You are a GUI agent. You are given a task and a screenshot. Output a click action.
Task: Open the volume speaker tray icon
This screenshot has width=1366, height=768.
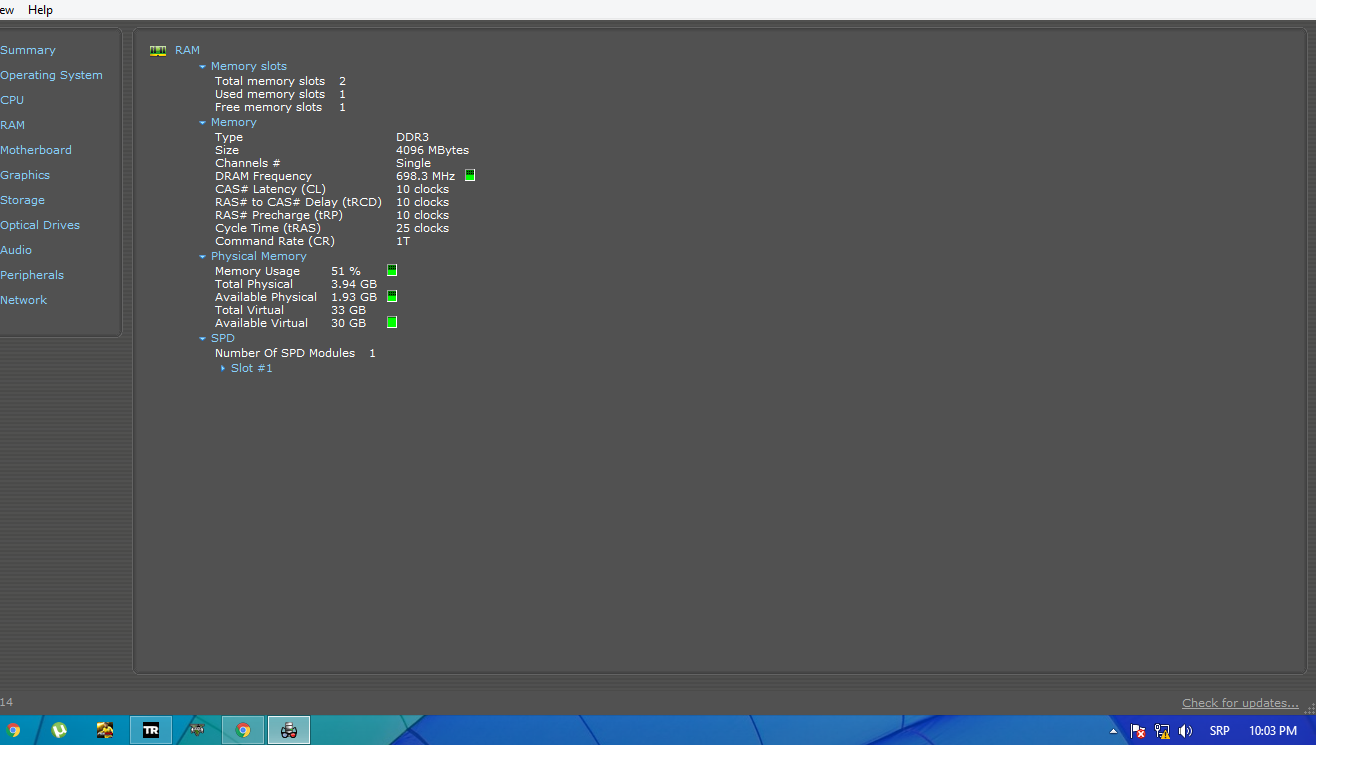[1186, 731]
